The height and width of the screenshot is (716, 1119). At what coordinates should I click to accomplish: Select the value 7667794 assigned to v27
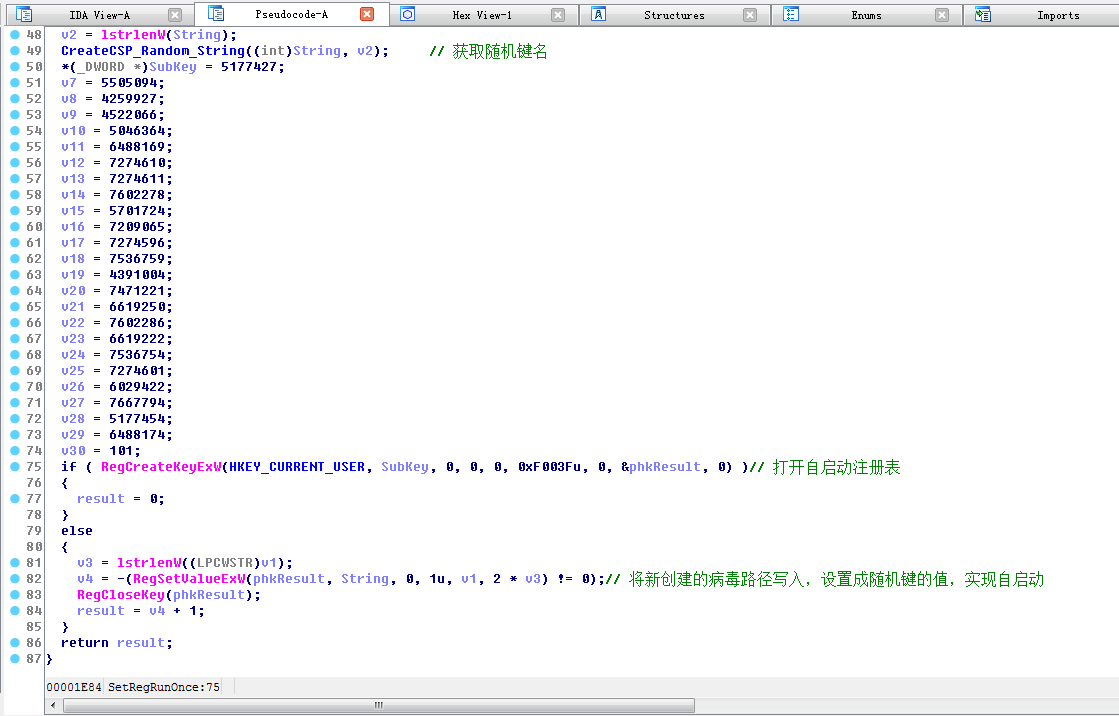[137, 403]
